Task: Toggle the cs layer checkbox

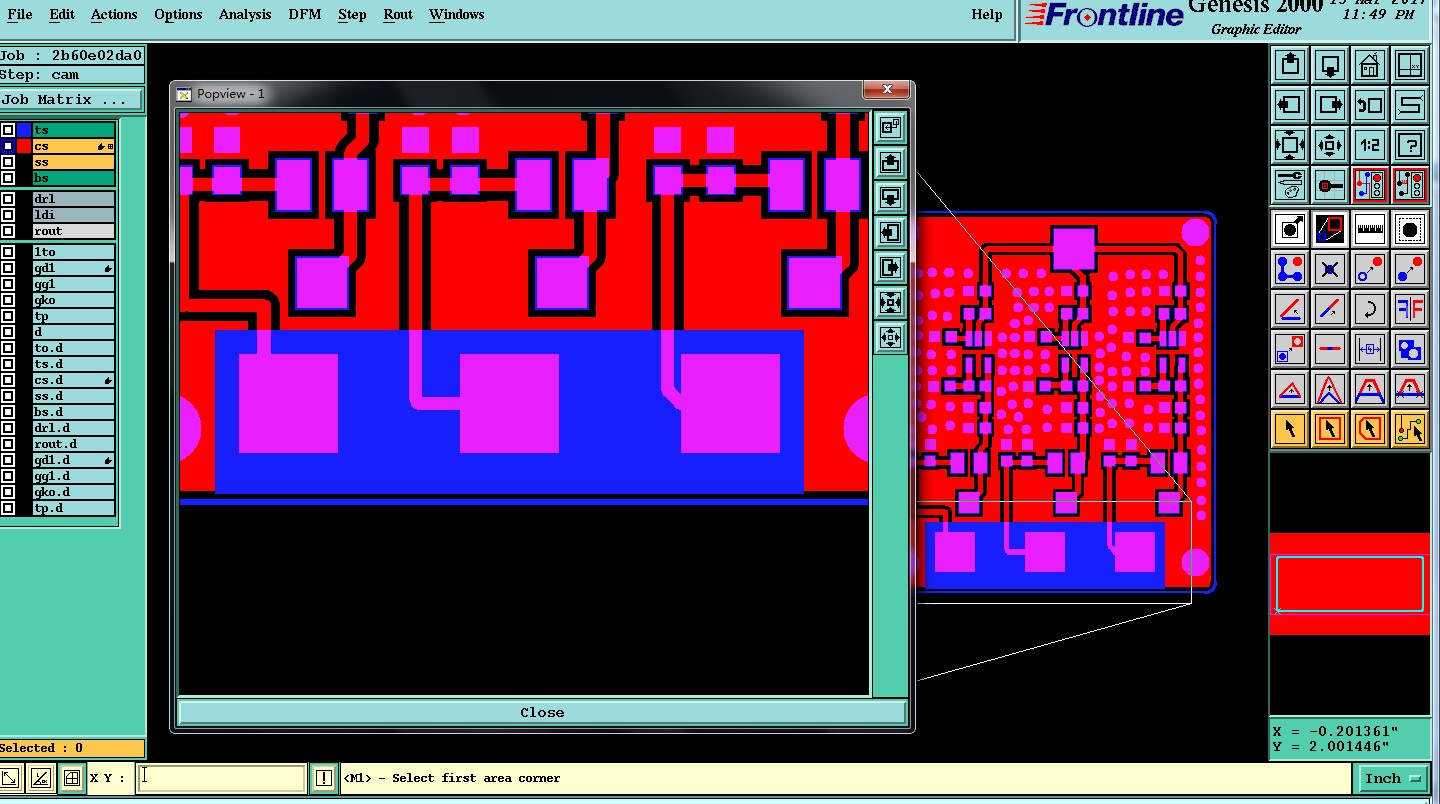Action: [8, 146]
